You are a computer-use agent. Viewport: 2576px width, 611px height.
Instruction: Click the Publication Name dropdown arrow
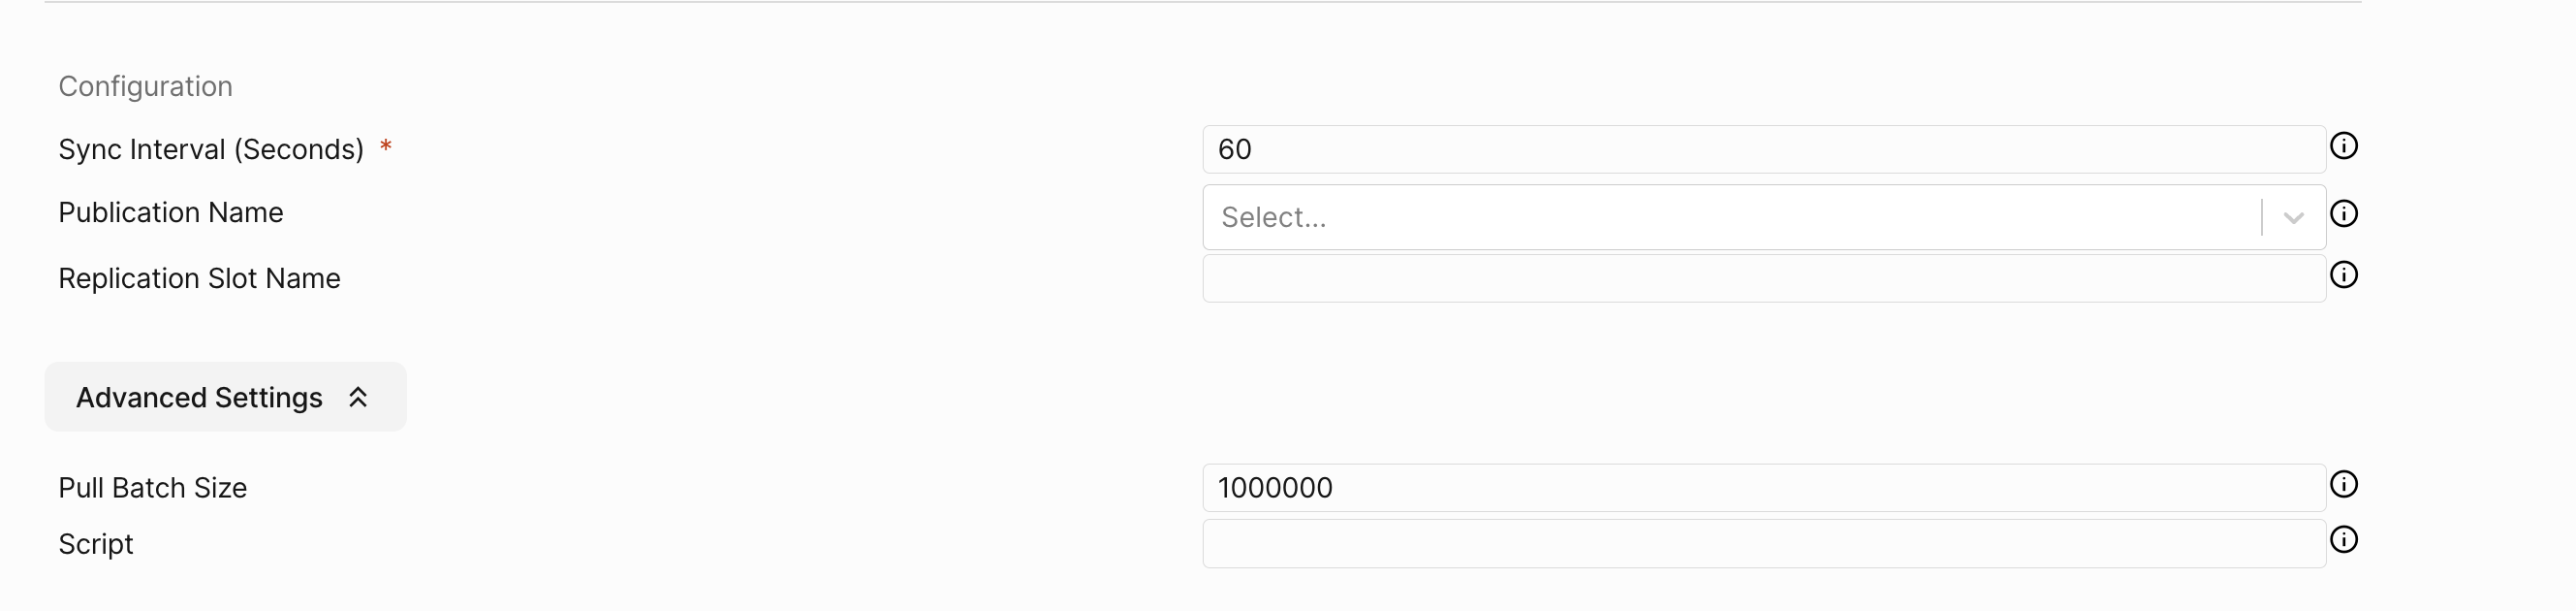click(x=2294, y=218)
